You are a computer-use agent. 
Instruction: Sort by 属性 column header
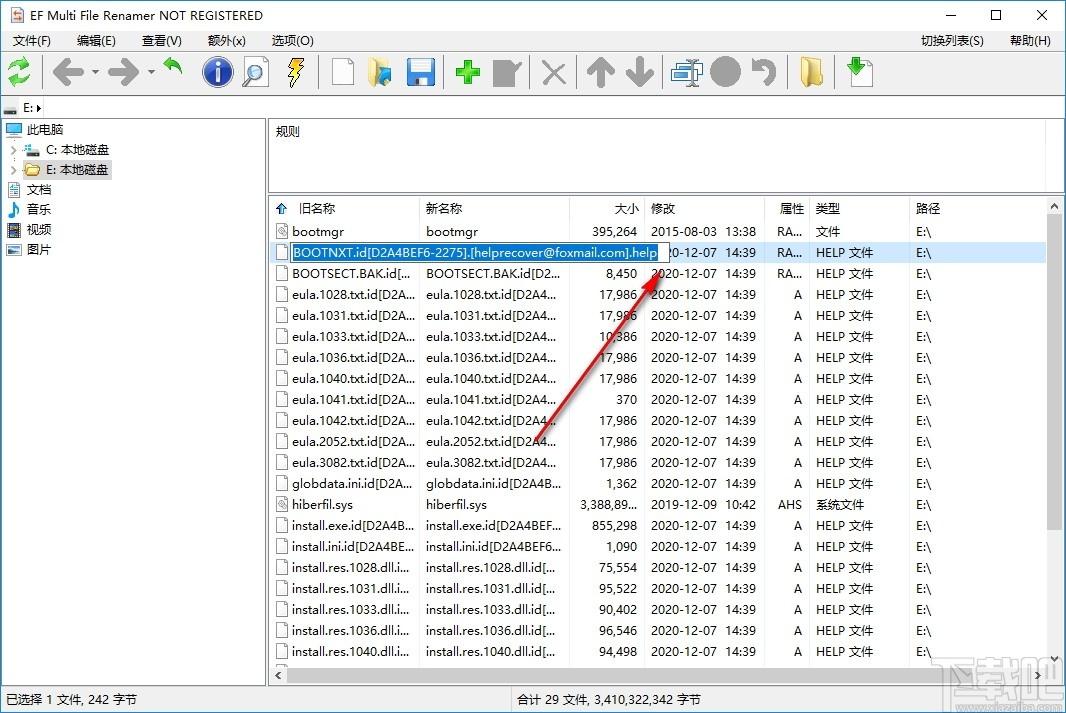coord(791,209)
